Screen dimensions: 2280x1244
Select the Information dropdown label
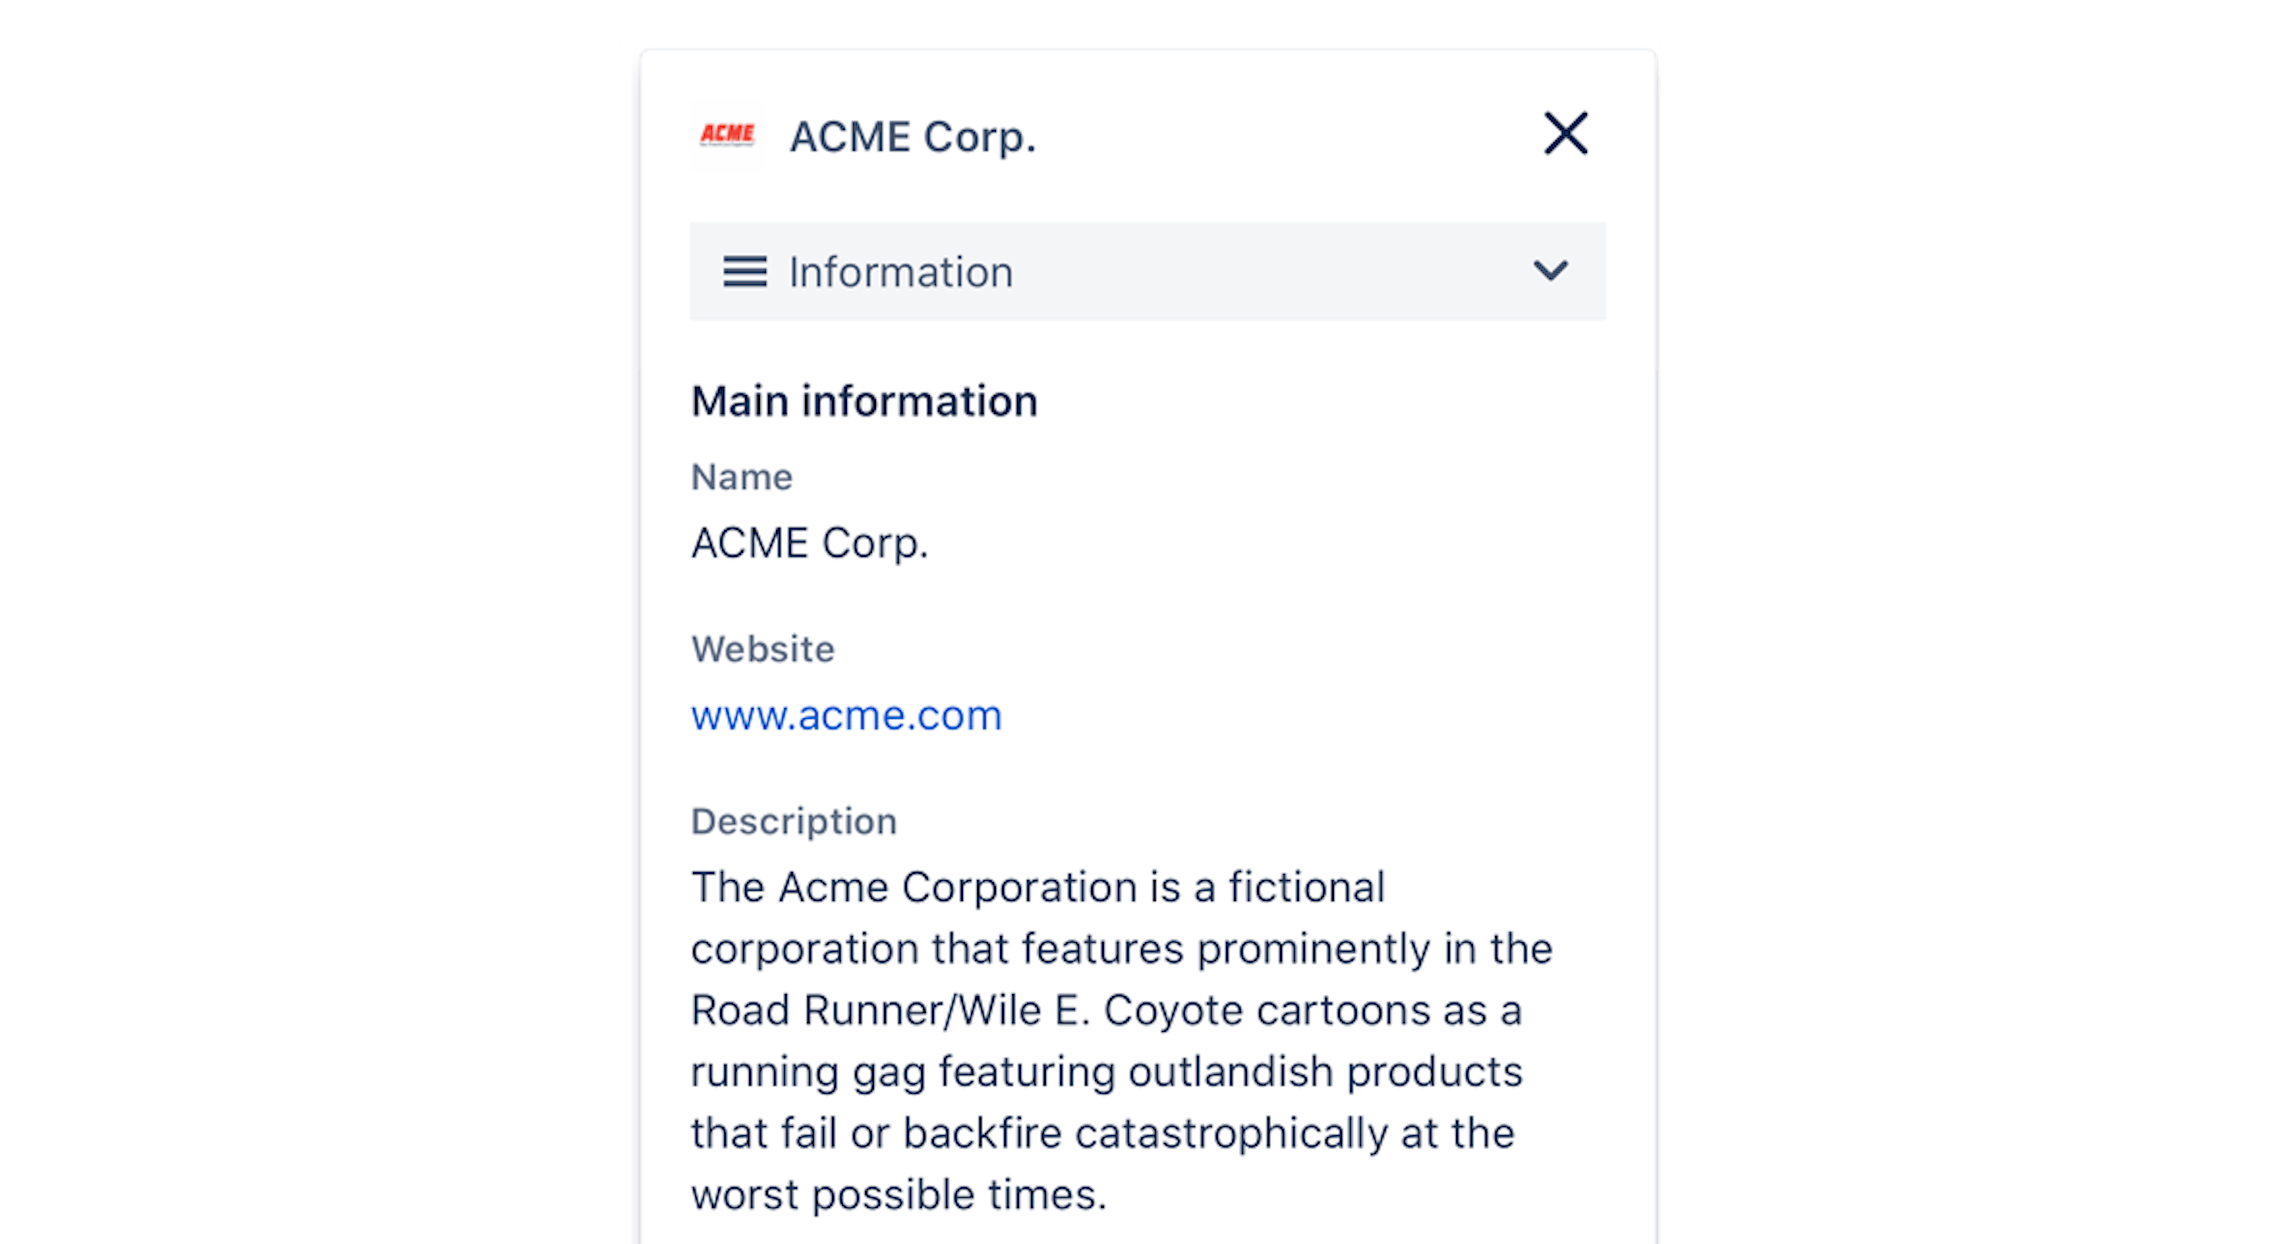(900, 272)
